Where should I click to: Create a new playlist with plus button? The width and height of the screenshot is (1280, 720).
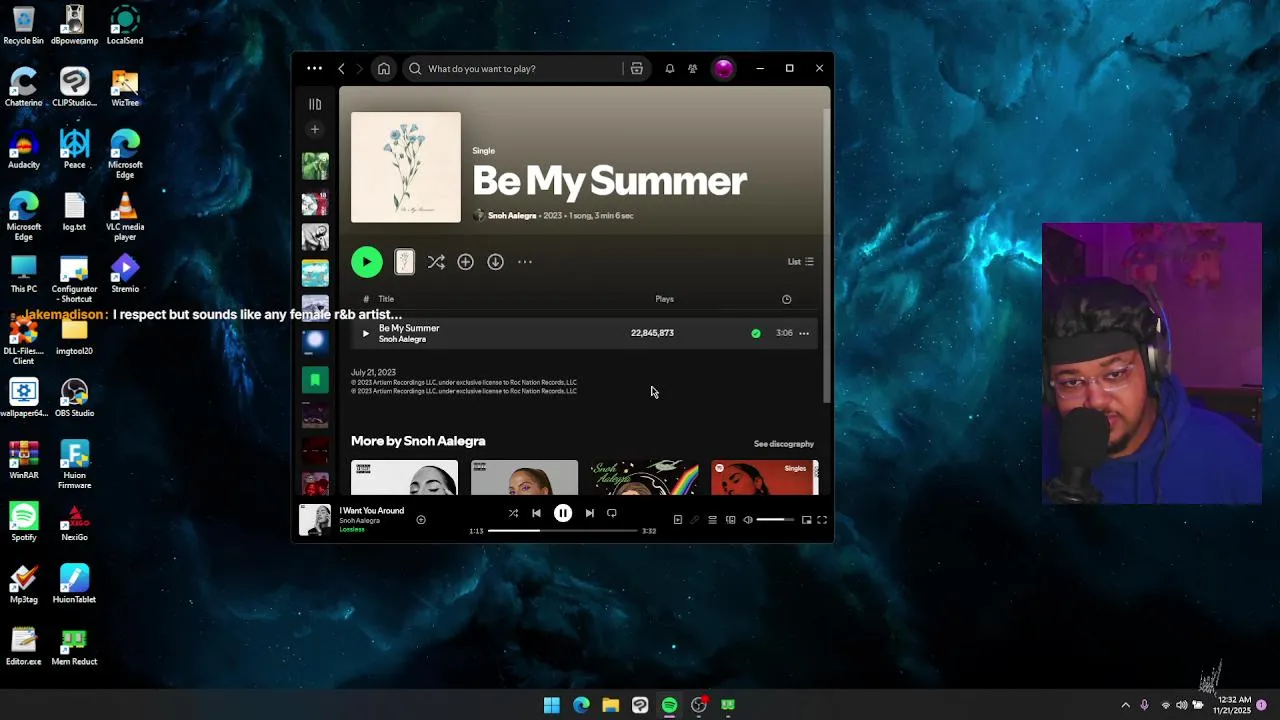tap(315, 129)
